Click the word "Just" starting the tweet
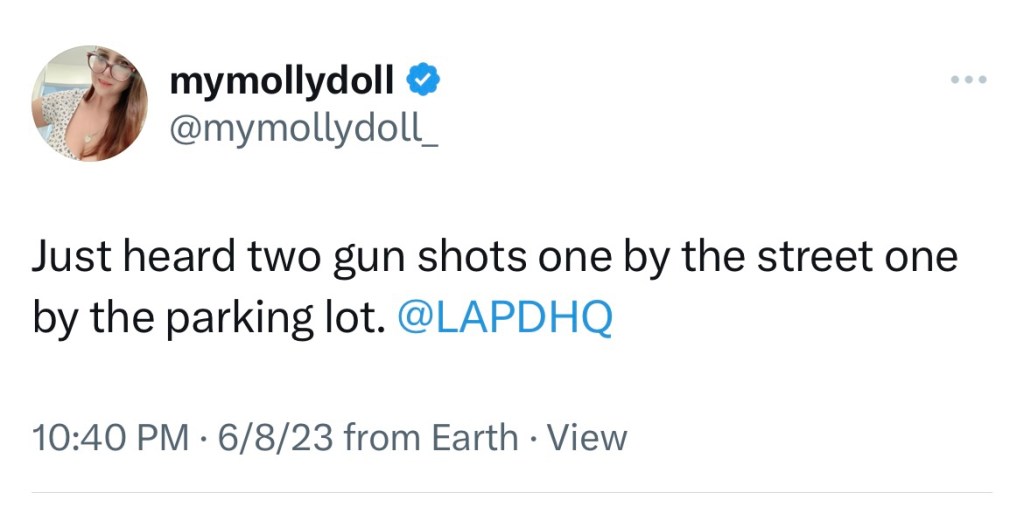 [72, 259]
